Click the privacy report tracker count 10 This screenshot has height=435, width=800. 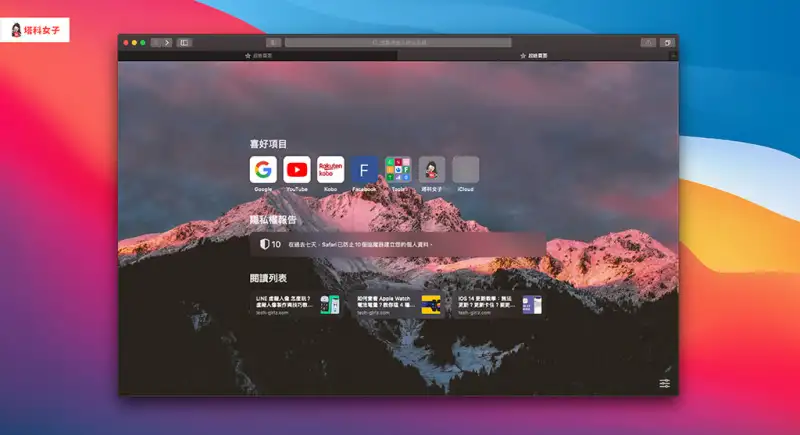276,244
